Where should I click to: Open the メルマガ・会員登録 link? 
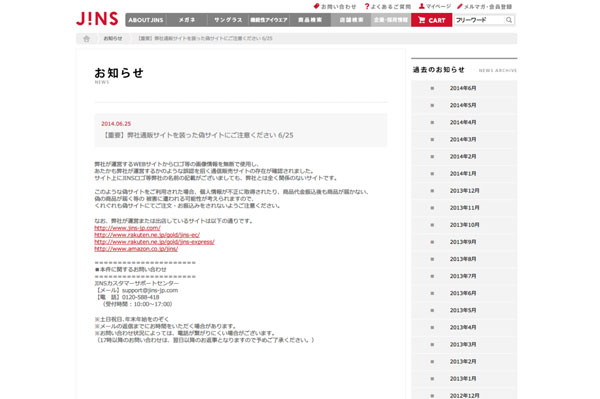(484, 7)
